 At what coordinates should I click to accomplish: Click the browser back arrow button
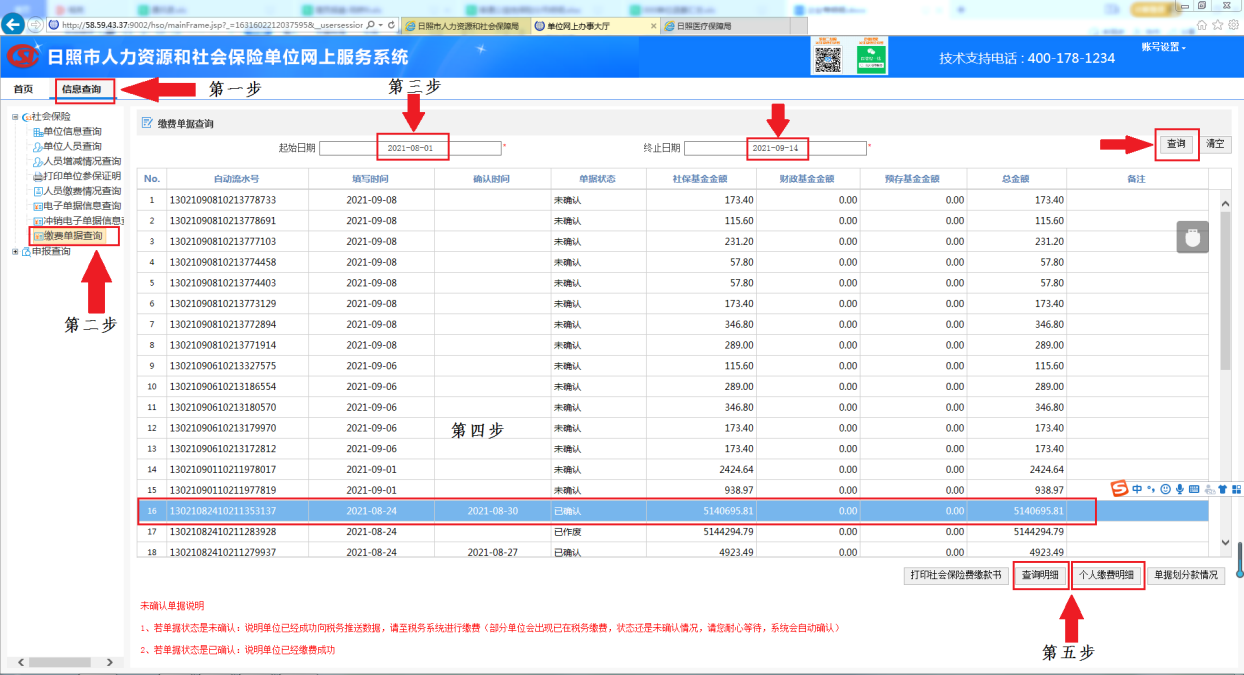[13, 24]
